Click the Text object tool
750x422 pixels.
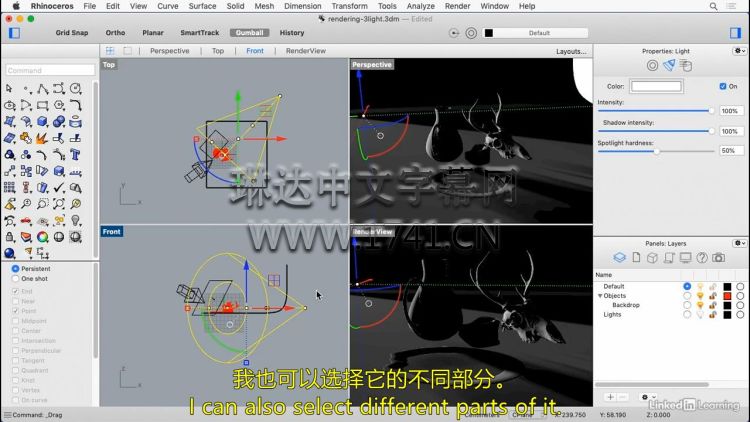point(75,155)
